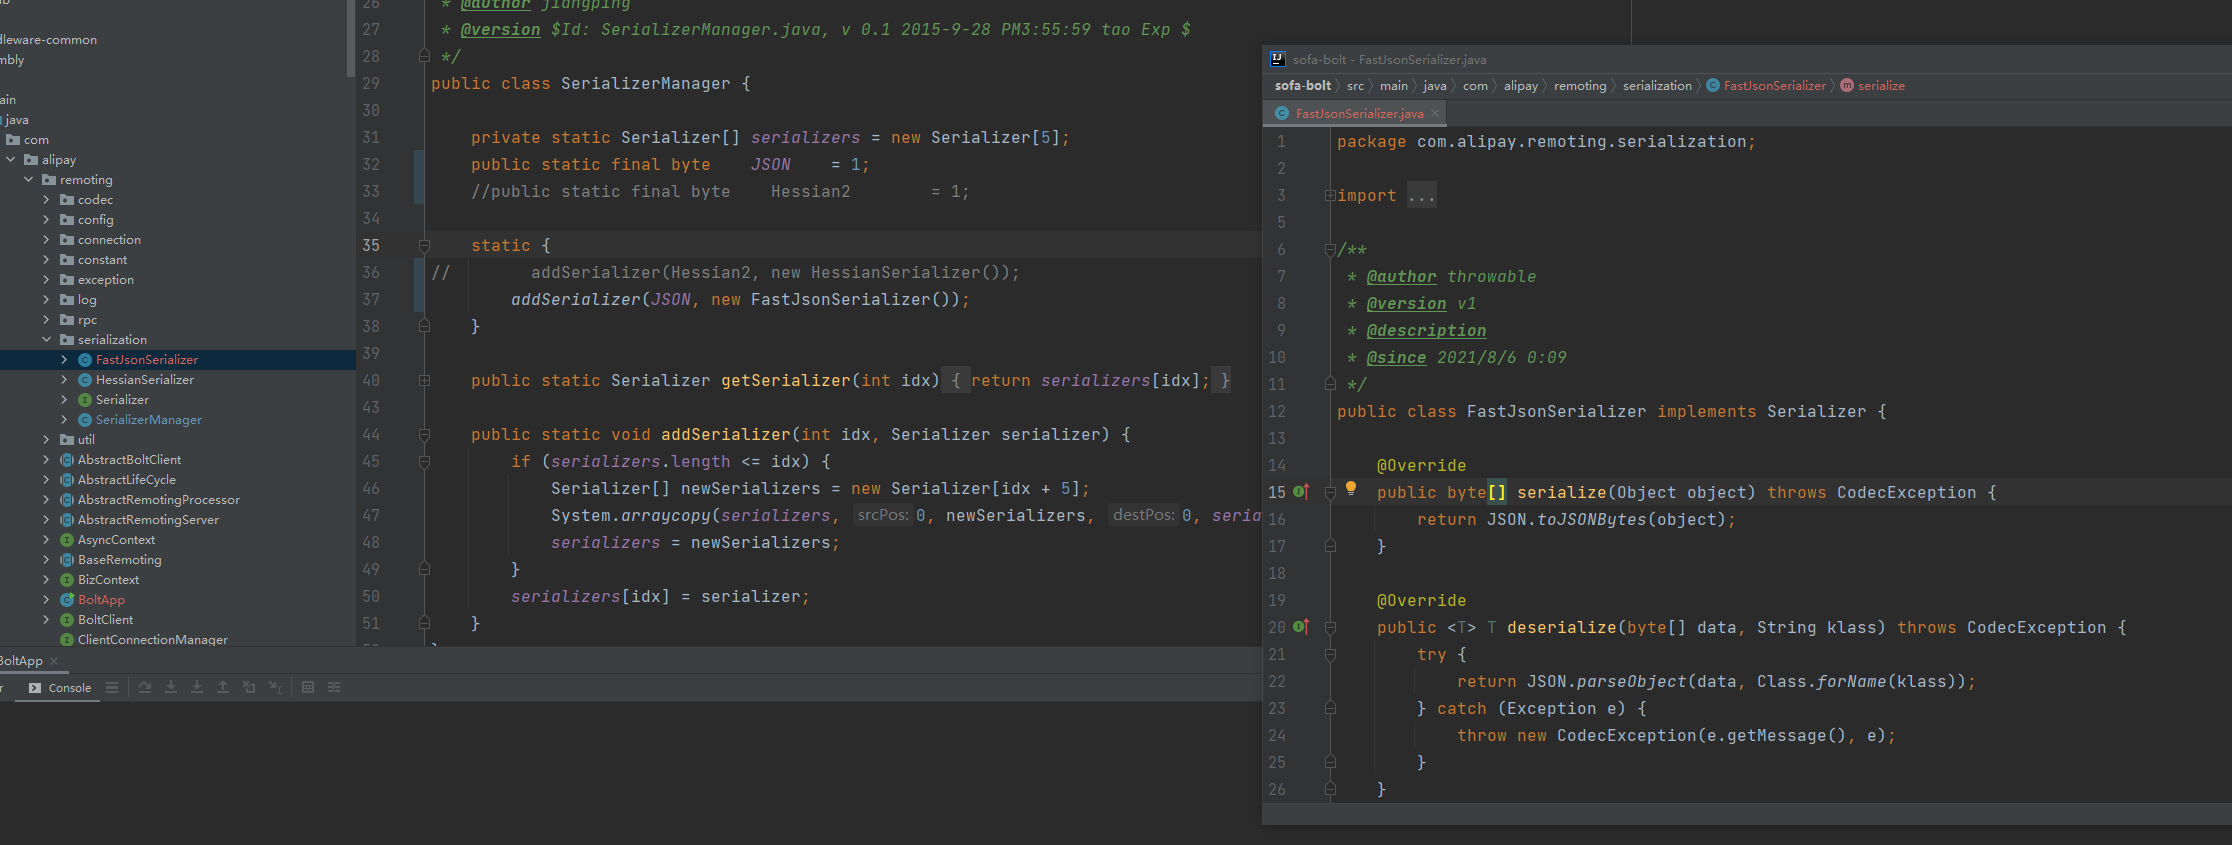
Task: Click the Evaluate Expression calculator icon
Action: coord(308,688)
